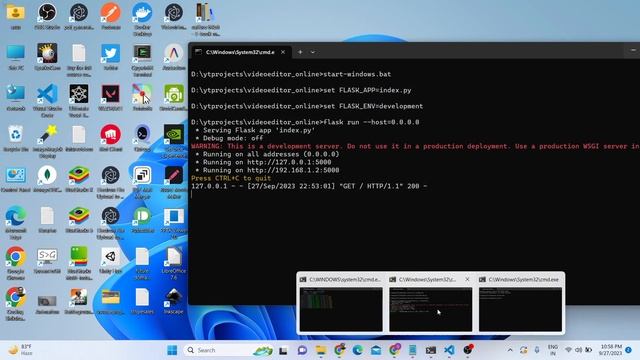640x360 pixels.
Task: Select the cmd.exe terminal tab
Action: coord(241,52)
